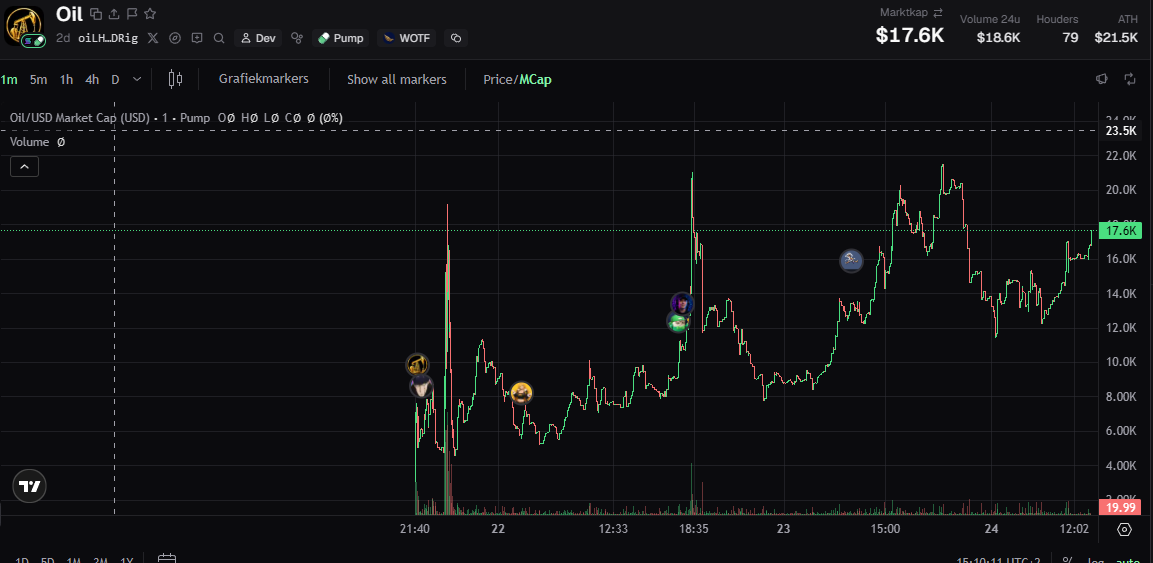Click the 10.0K price axis label

1121,362
